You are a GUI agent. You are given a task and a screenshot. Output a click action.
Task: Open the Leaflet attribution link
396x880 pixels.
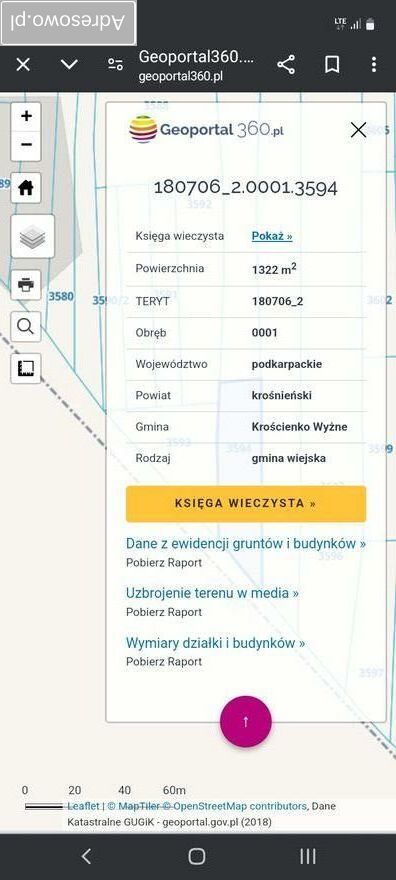coord(84,806)
